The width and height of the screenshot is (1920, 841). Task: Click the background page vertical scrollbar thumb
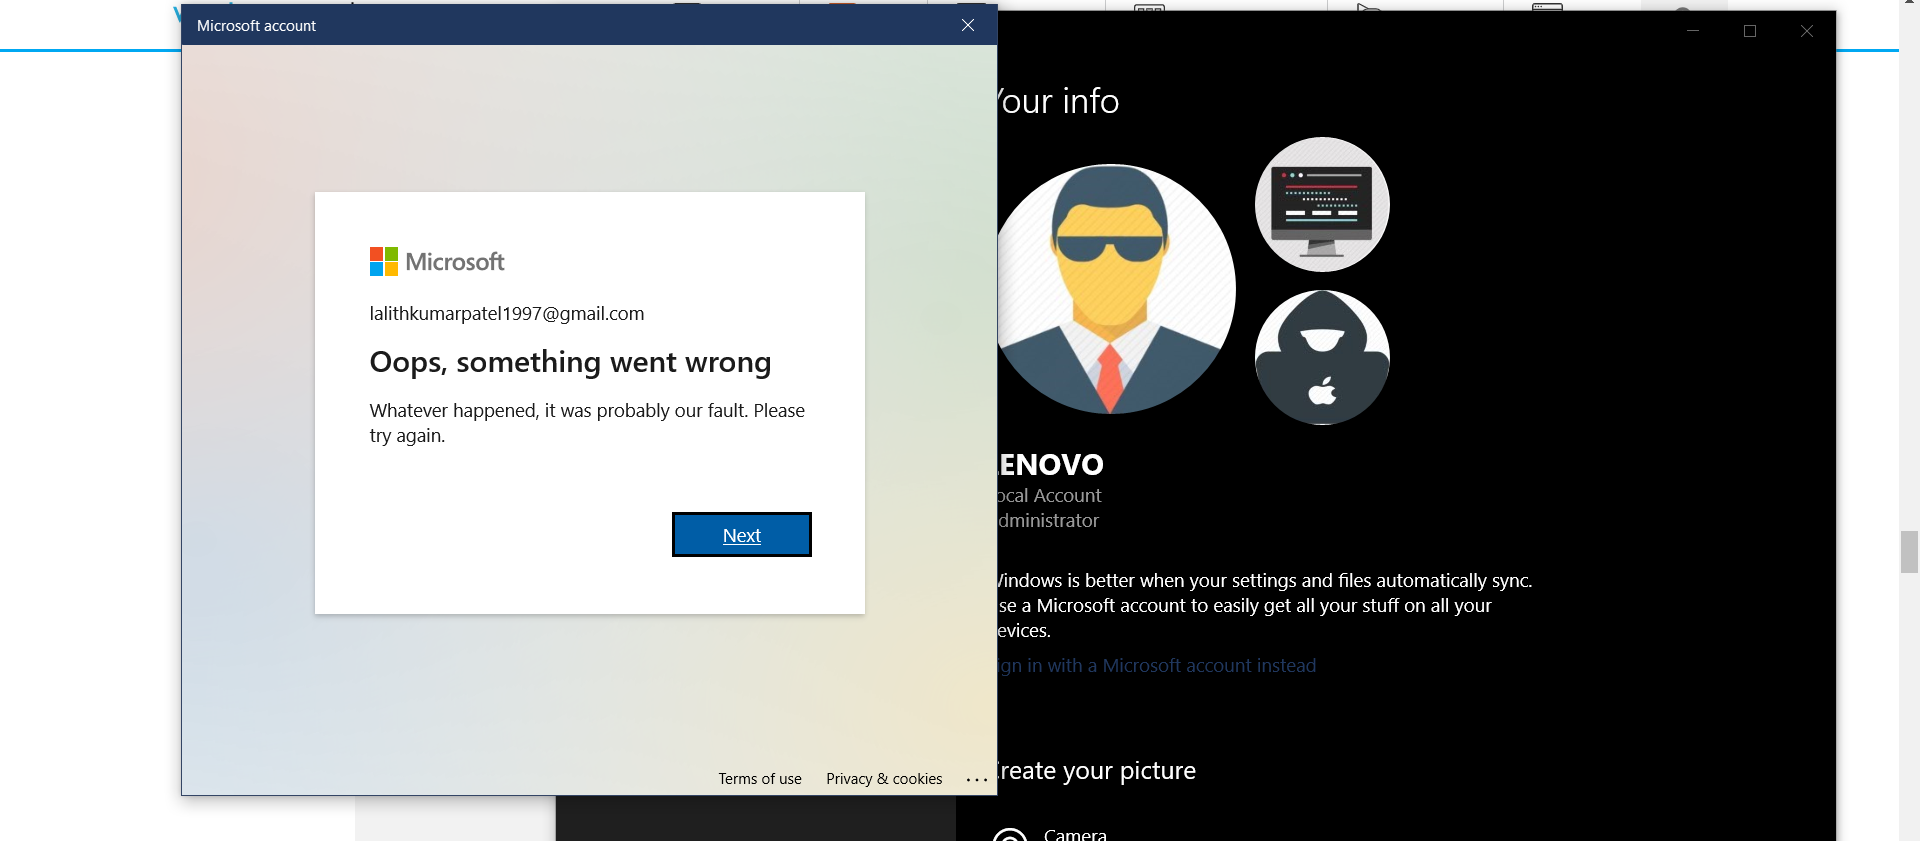1909,552
